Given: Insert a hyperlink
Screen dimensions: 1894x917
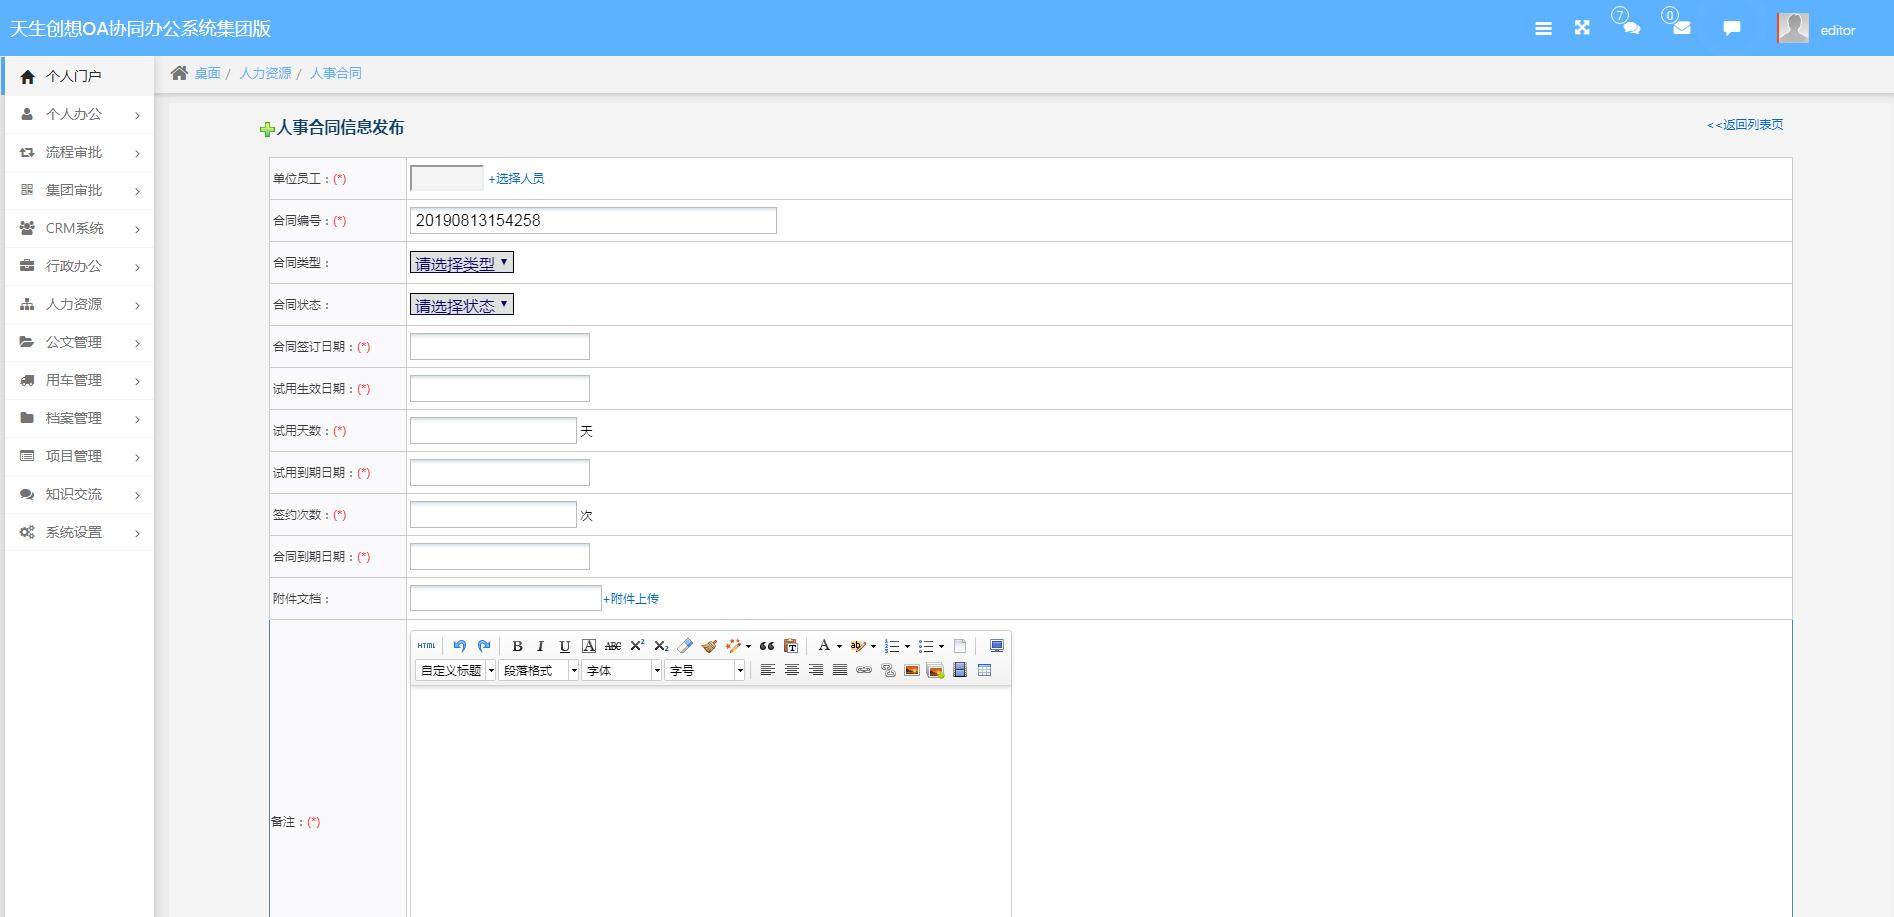Looking at the screenshot, I should [864, 670].
